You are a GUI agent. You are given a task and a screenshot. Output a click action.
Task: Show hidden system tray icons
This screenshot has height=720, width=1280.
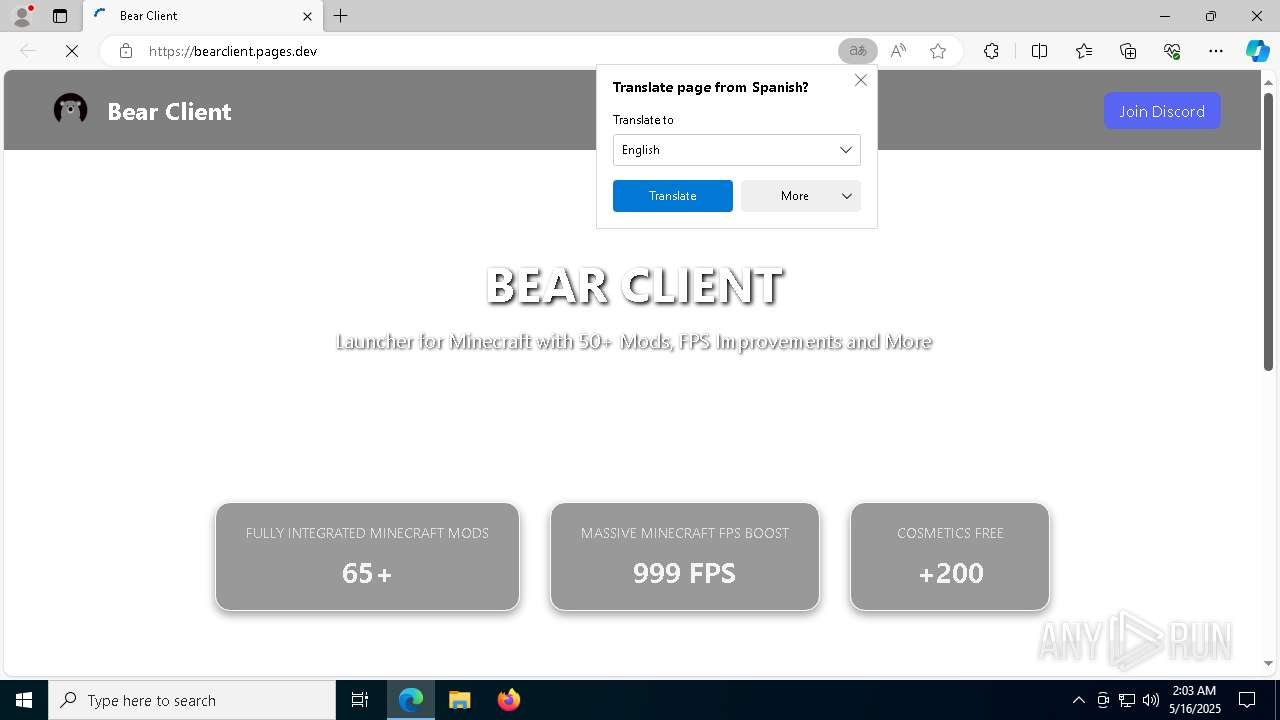click(1078, 700)
